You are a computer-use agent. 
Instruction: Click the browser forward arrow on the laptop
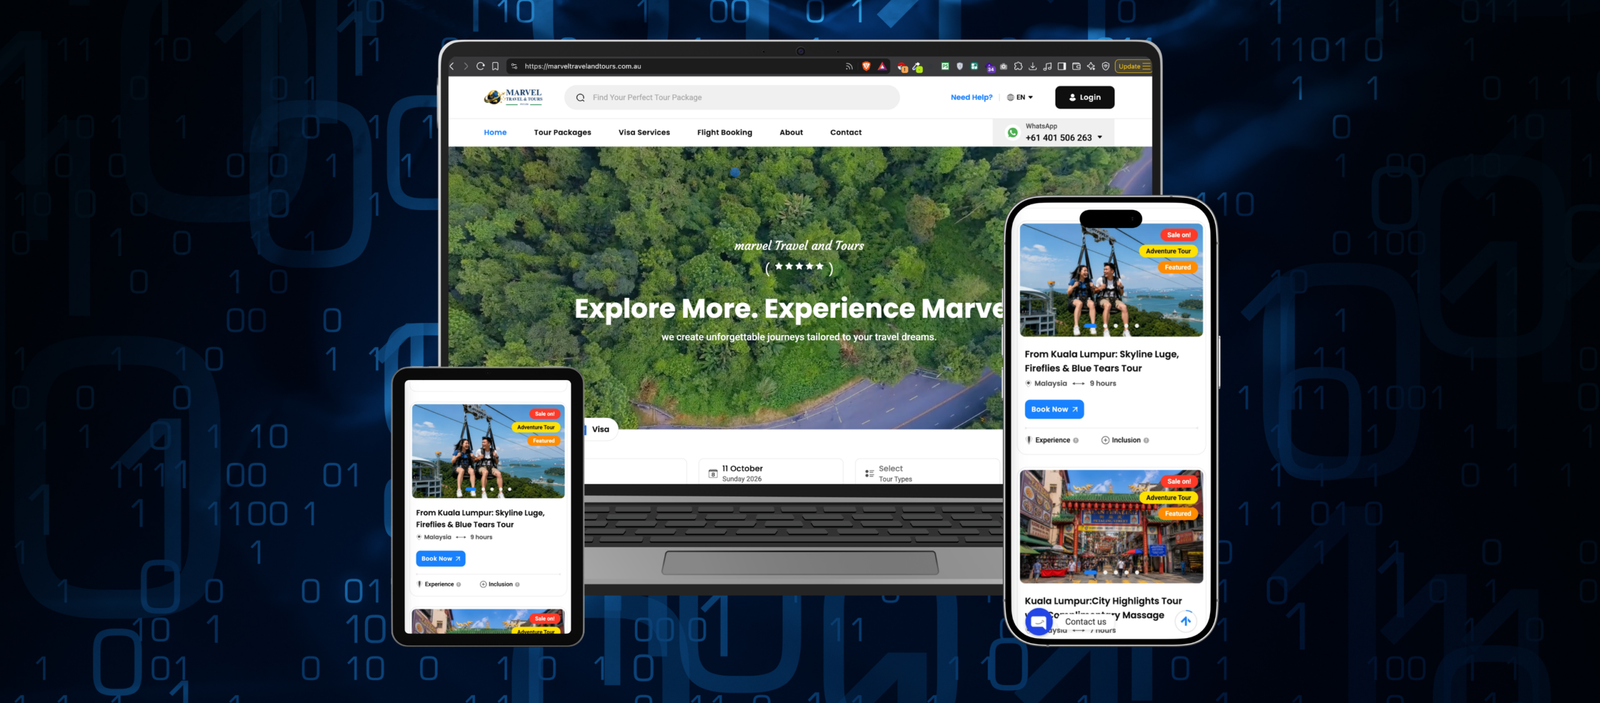465,66
